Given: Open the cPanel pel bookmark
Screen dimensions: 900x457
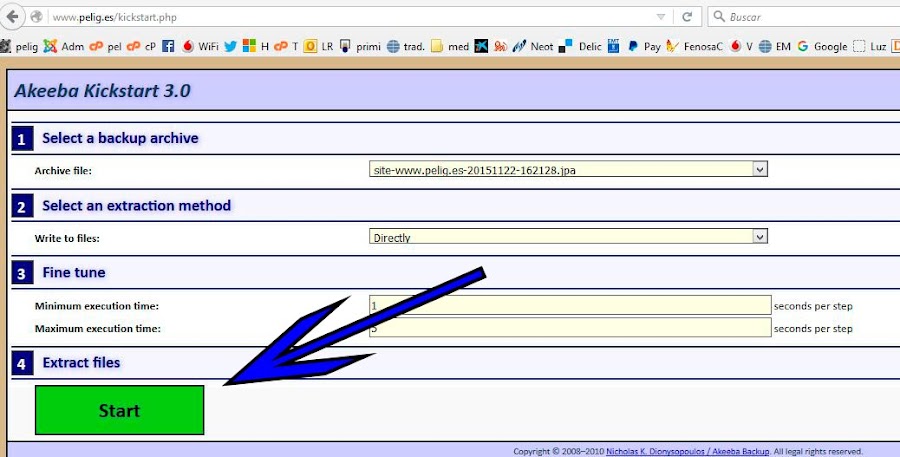Looking at the screenshot, I should click(106, 47).
